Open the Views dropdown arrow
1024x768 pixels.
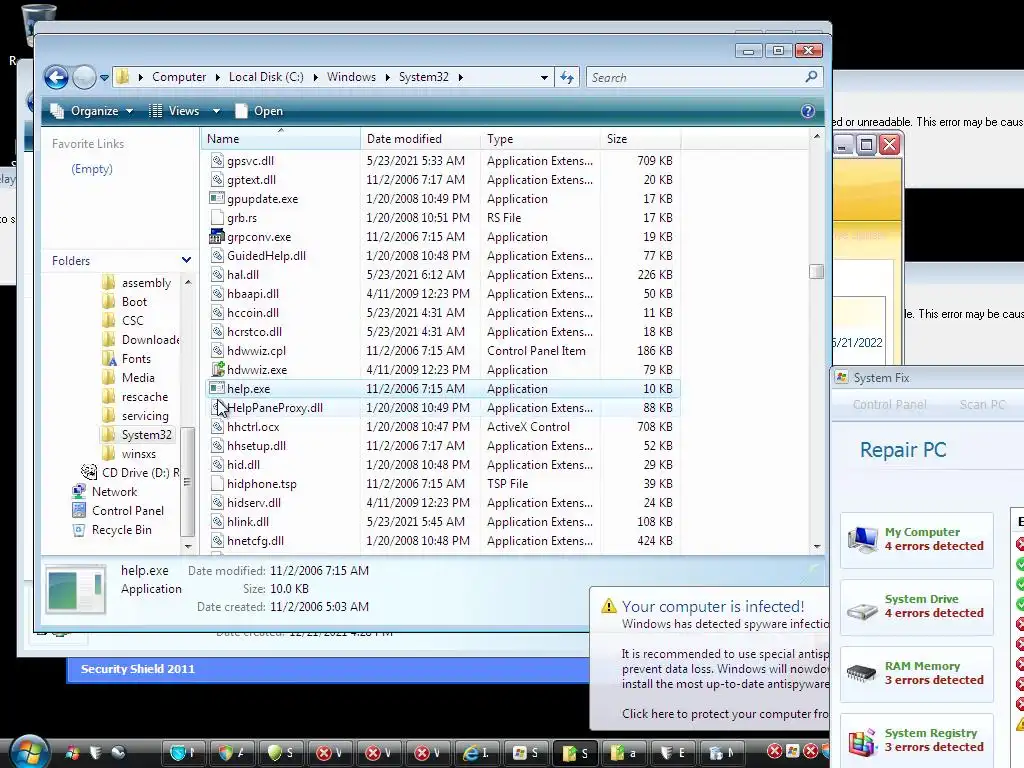pyautogui.click(x=216, y=111)
